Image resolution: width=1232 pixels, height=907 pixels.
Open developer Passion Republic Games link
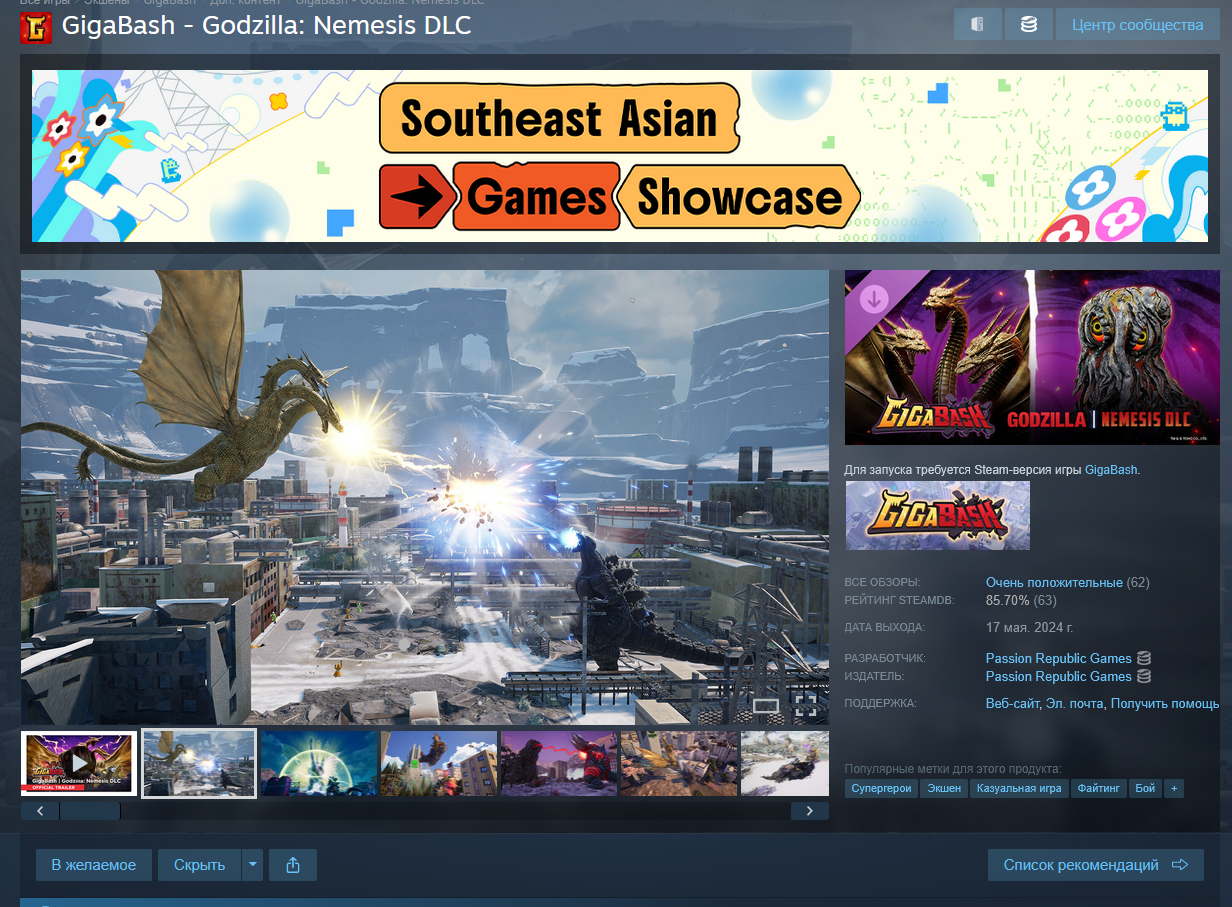(x=1059, y=658)
